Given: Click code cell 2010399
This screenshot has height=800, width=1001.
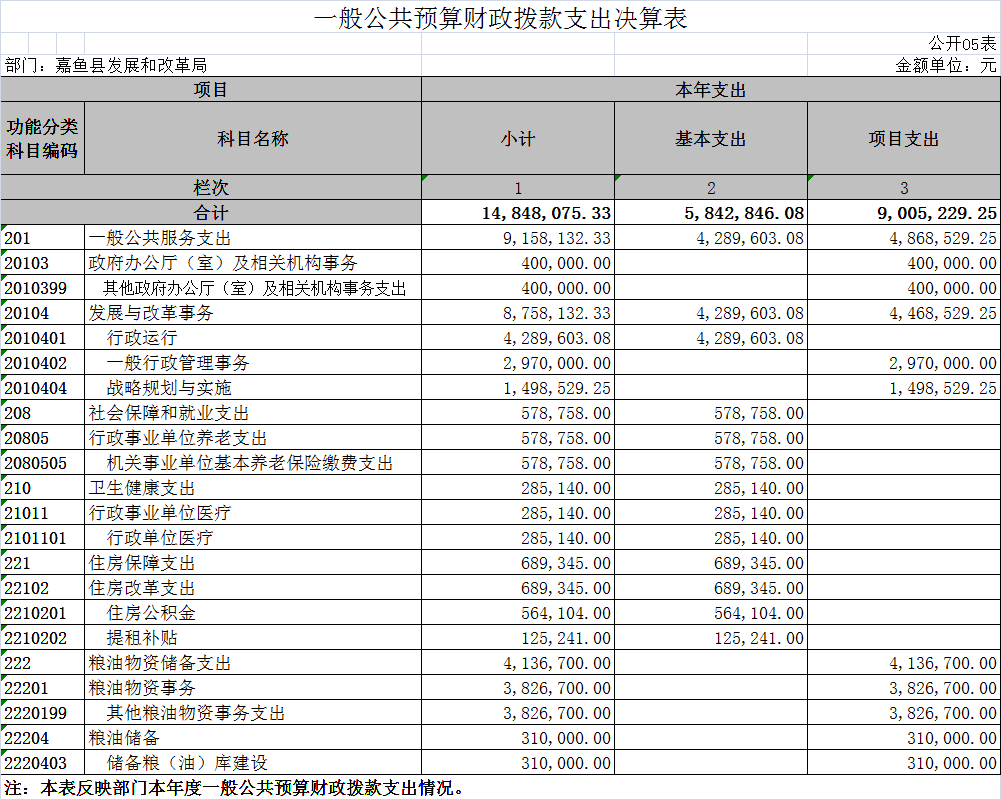Looking at the screenshot, I should tap(42, 287).
